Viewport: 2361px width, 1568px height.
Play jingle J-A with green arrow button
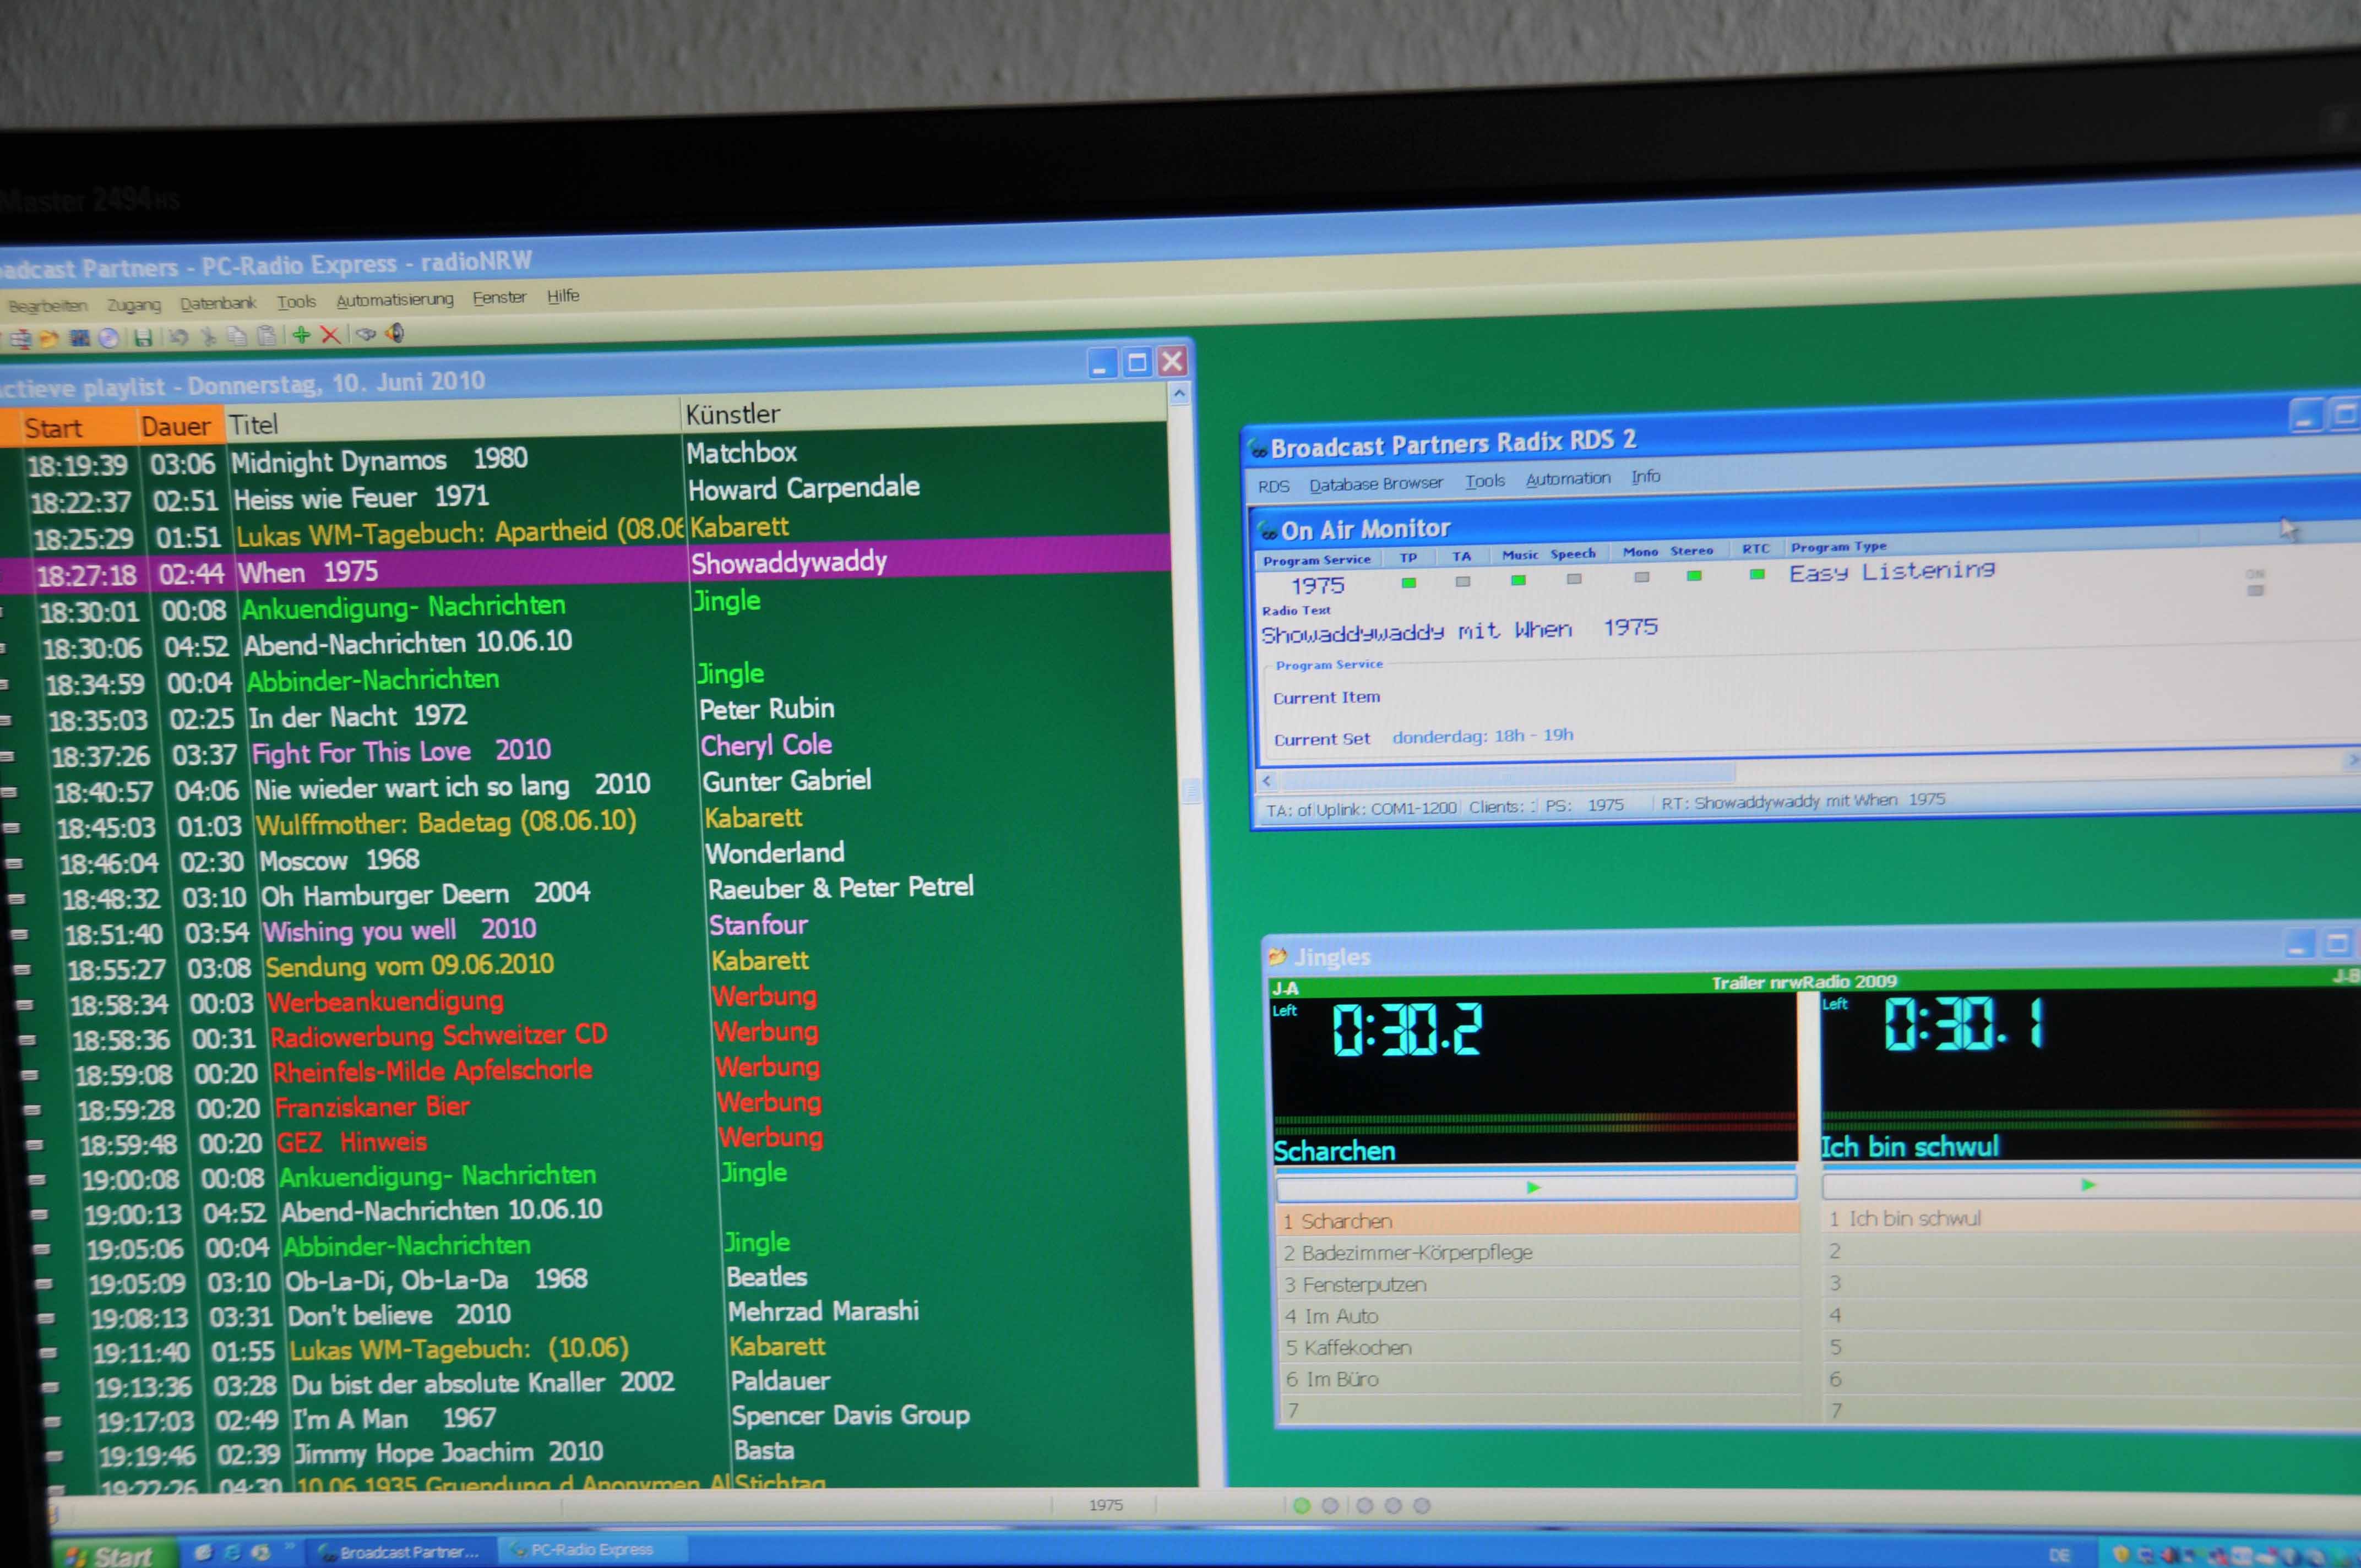pyautogui.click(x=1535, y=1187)
